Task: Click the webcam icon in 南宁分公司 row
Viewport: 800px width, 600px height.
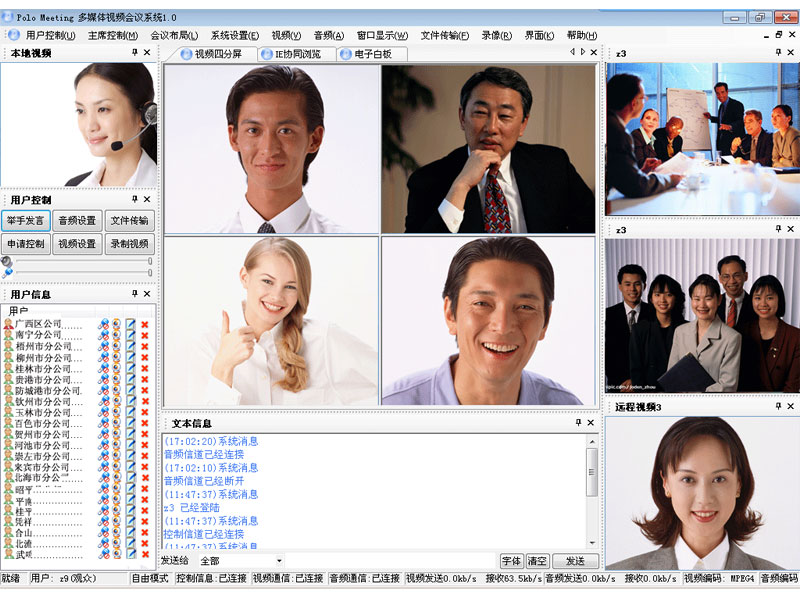Action: click(x=116, y=336)
